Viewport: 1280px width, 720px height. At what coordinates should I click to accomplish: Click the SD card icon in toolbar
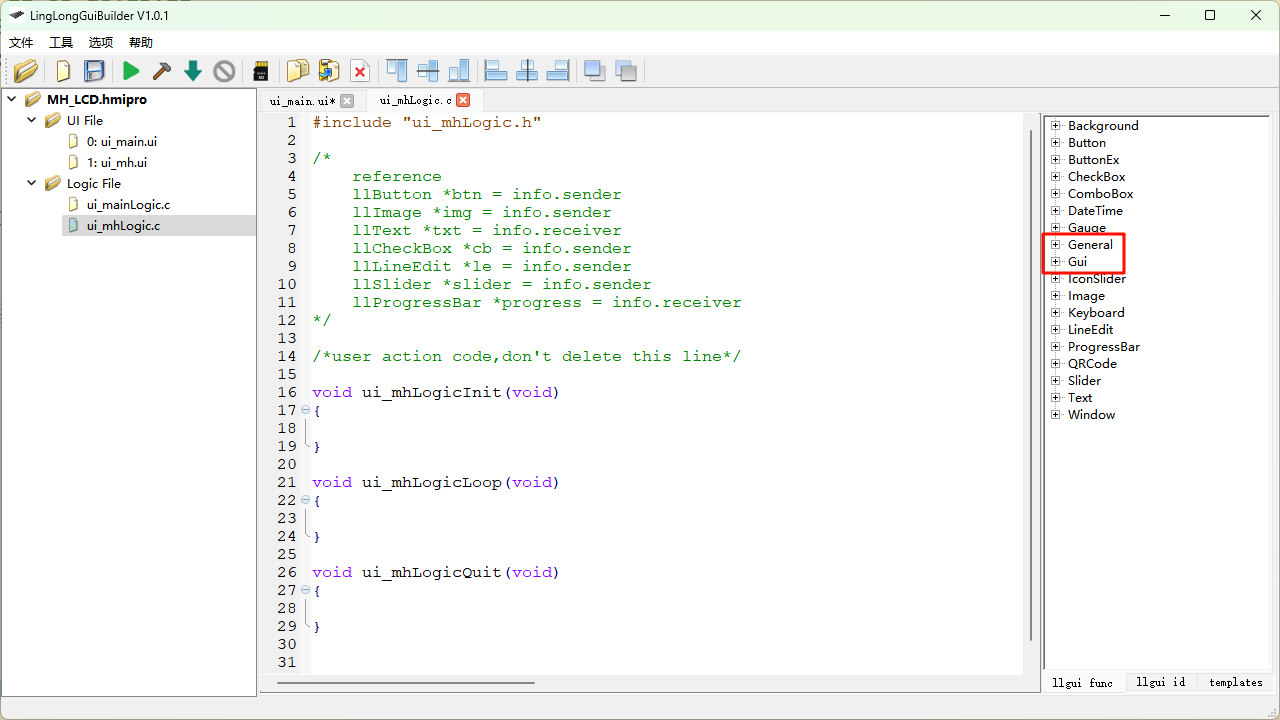[x=261, y=71]
